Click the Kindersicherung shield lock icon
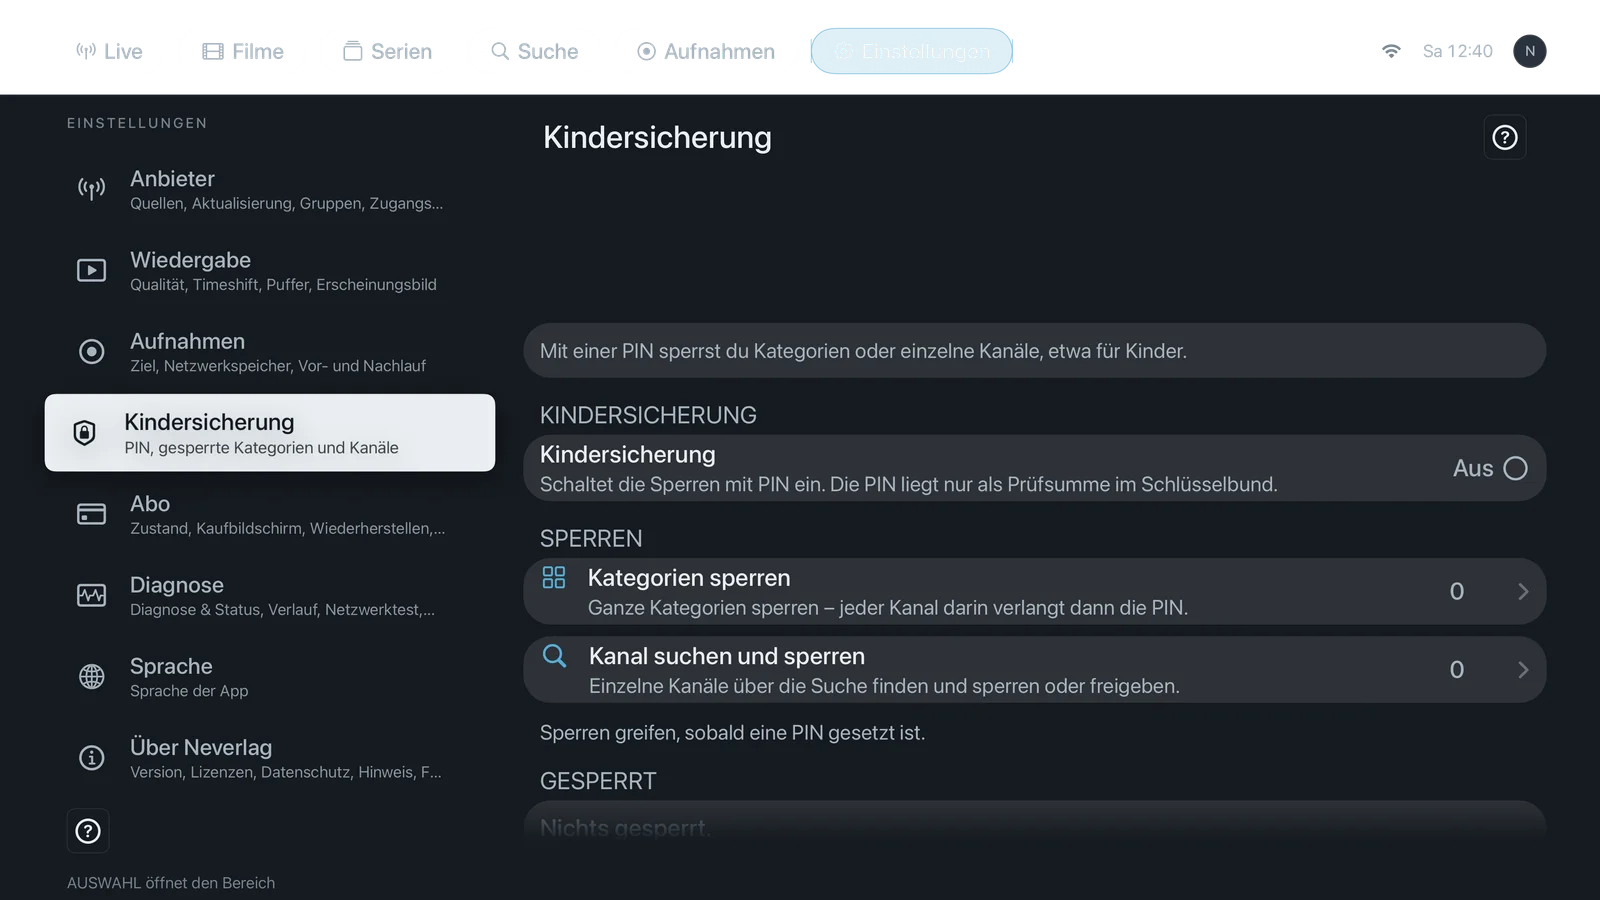The image size is (1600, 900). pos(85,433)
